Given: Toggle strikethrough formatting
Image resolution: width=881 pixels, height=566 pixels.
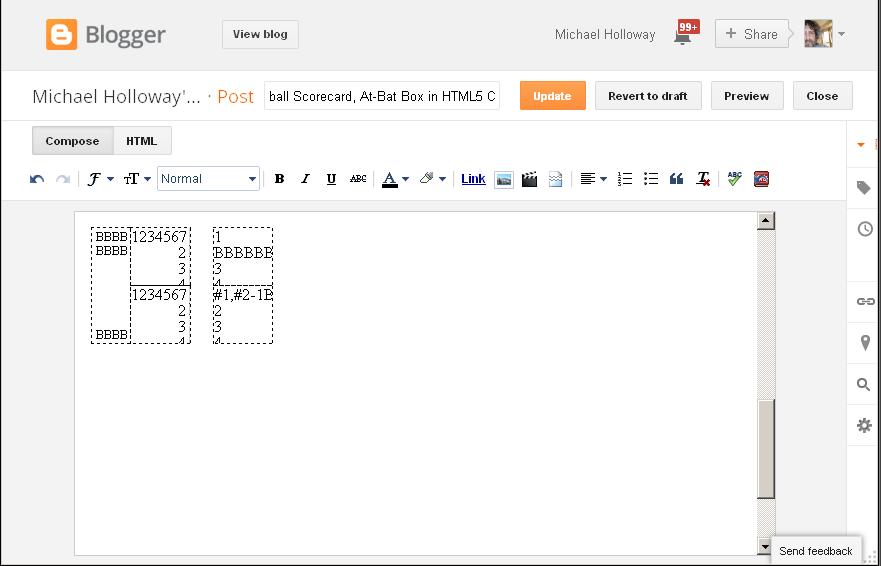Looking at the screenshot, I should 358,179.
